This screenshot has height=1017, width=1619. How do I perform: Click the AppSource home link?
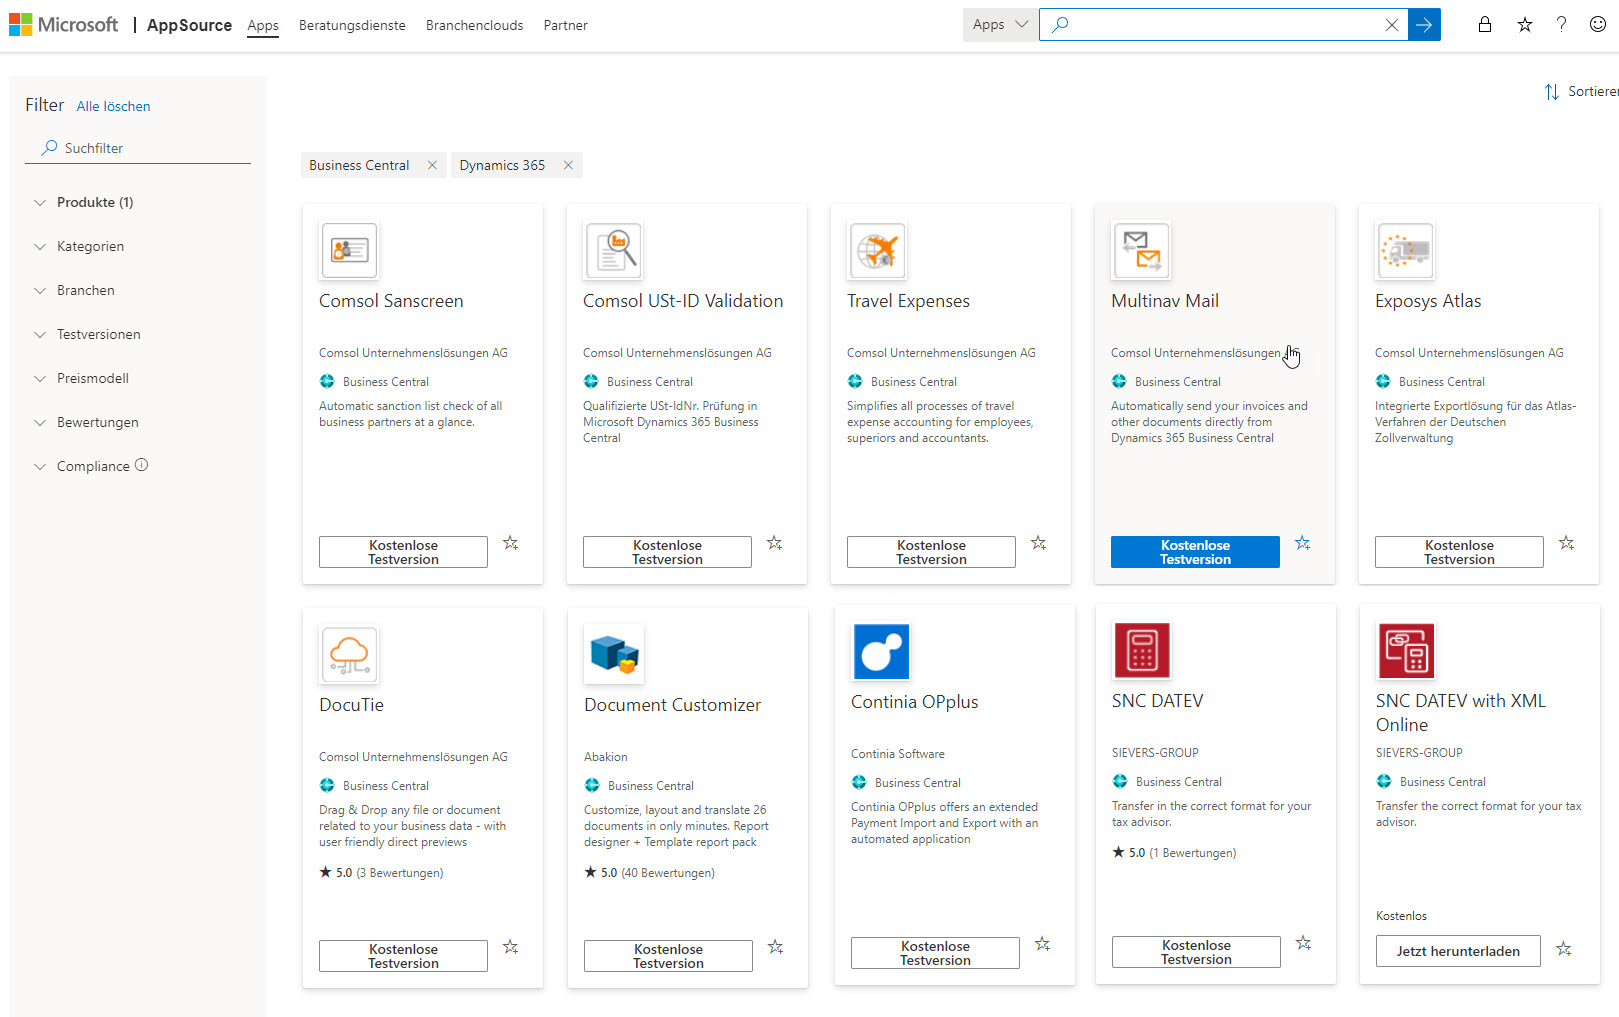coord(189,26)
